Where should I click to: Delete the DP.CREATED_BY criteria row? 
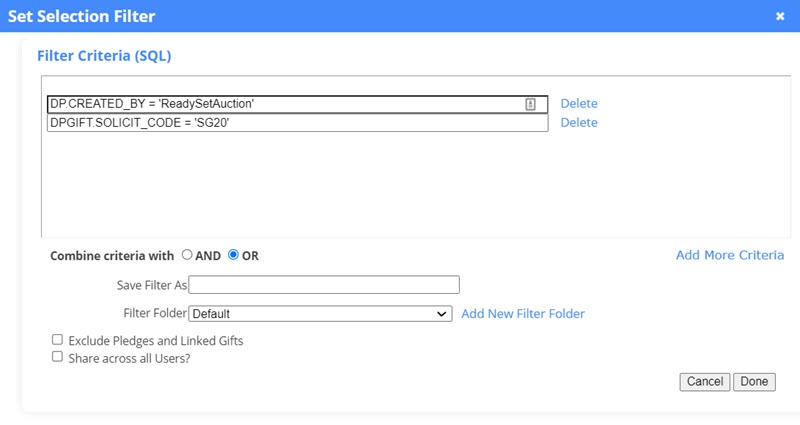(579, 104)
